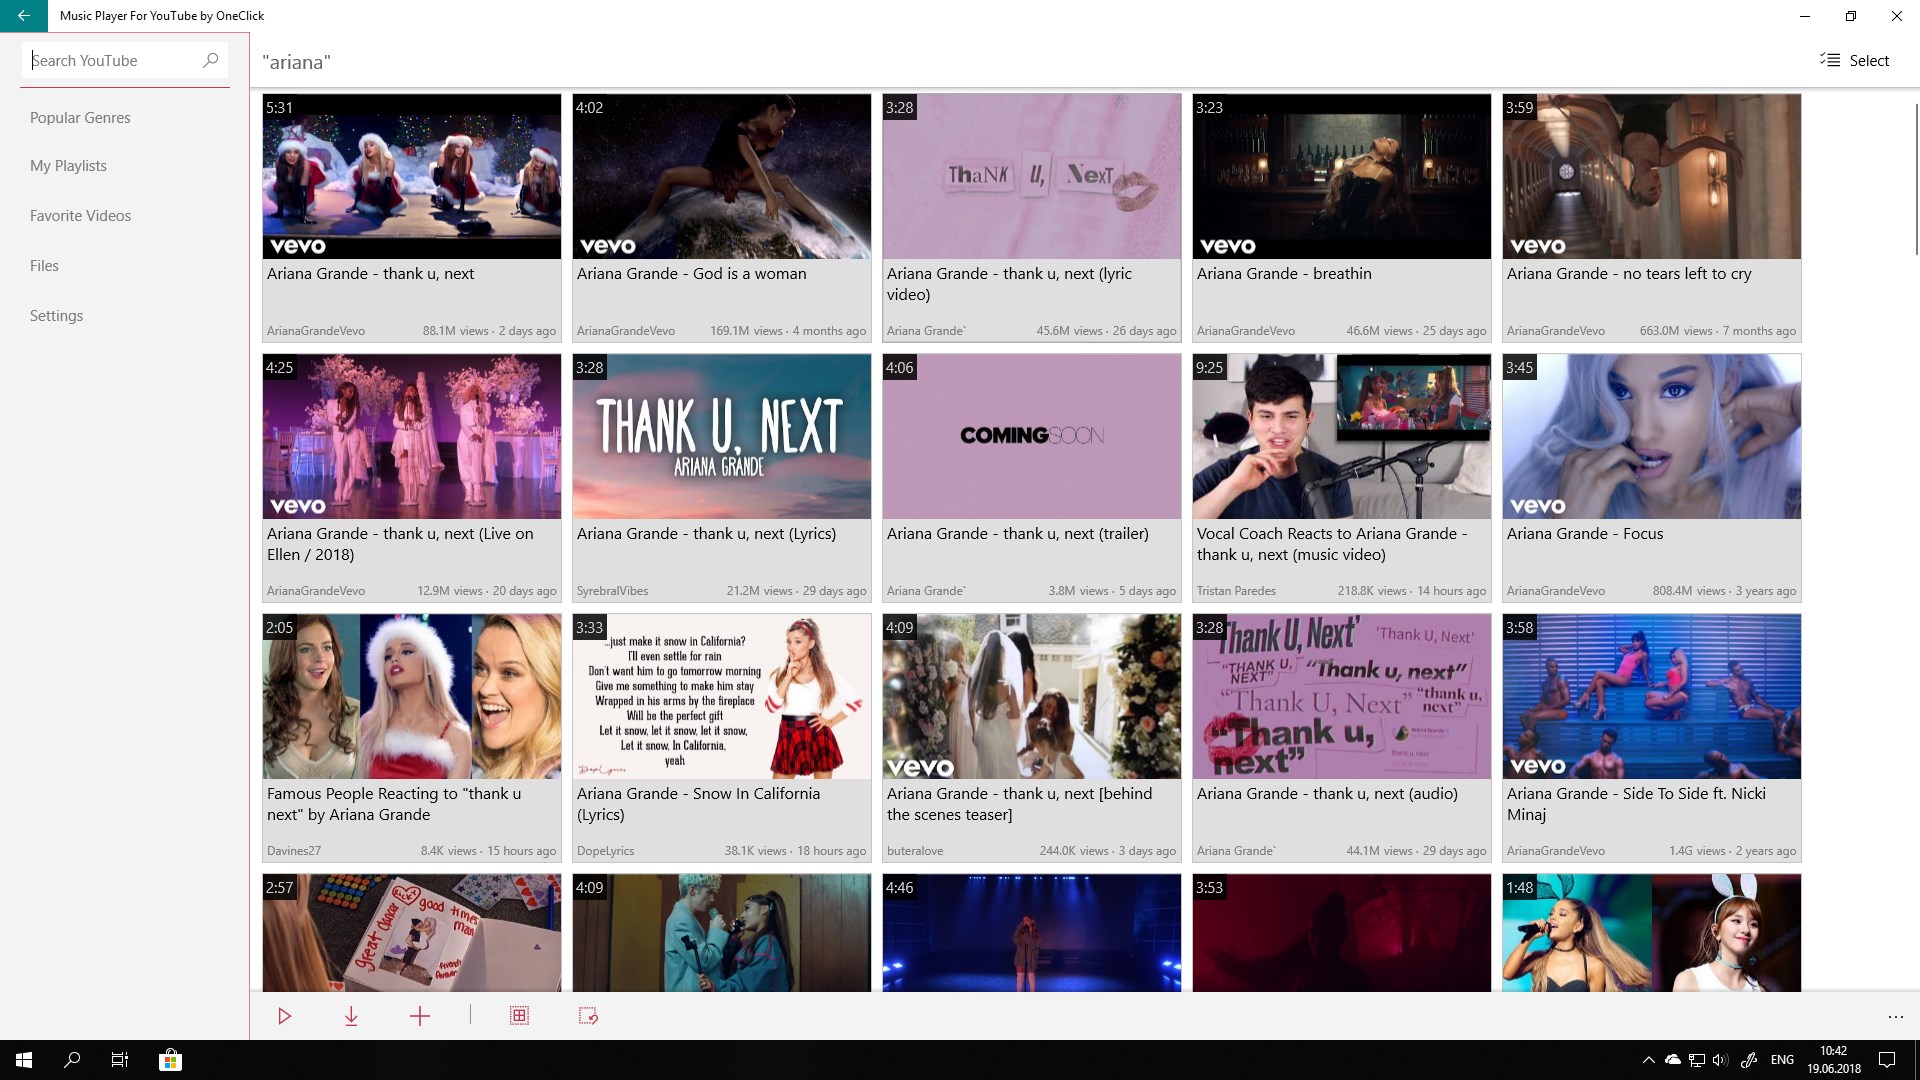Screen dimensions: 1920x1080
Task: Open Task View on the taskbar
Action: point(120,1060)
